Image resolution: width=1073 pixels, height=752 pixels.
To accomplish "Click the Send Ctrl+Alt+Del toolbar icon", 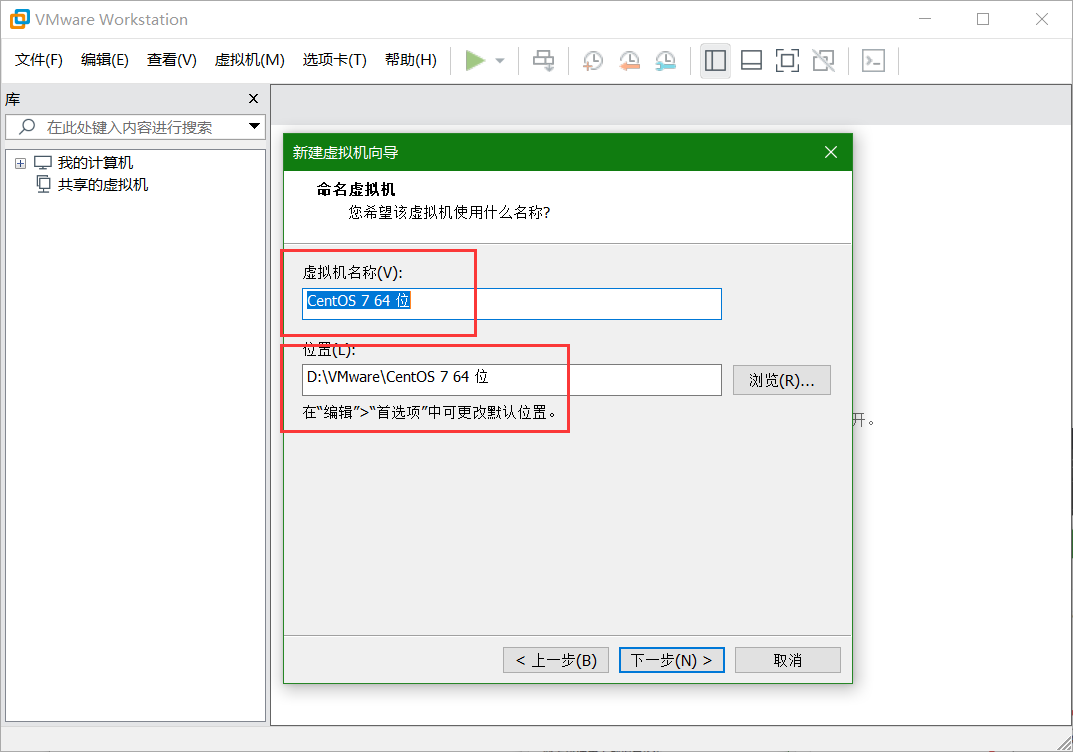I will [x=544, y=61].
